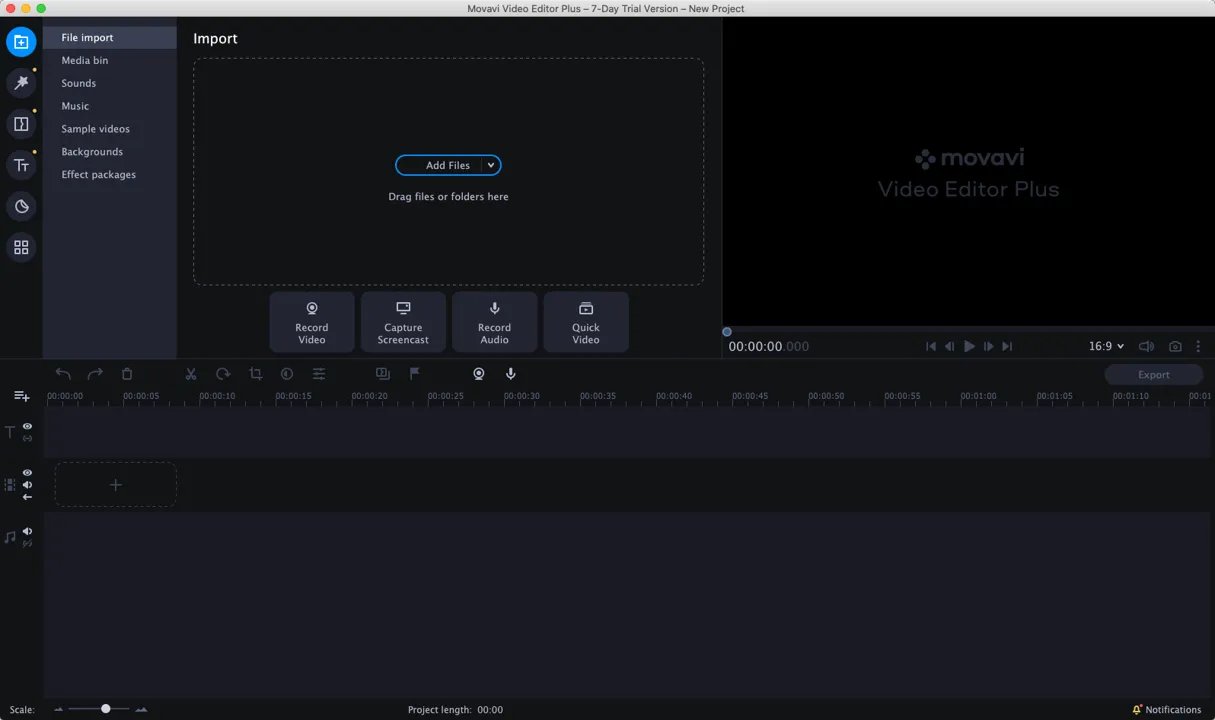This screenshot has height=720, width=1215.
Task: Rotate clip with the rotate icon
Action: pos(223,374)
